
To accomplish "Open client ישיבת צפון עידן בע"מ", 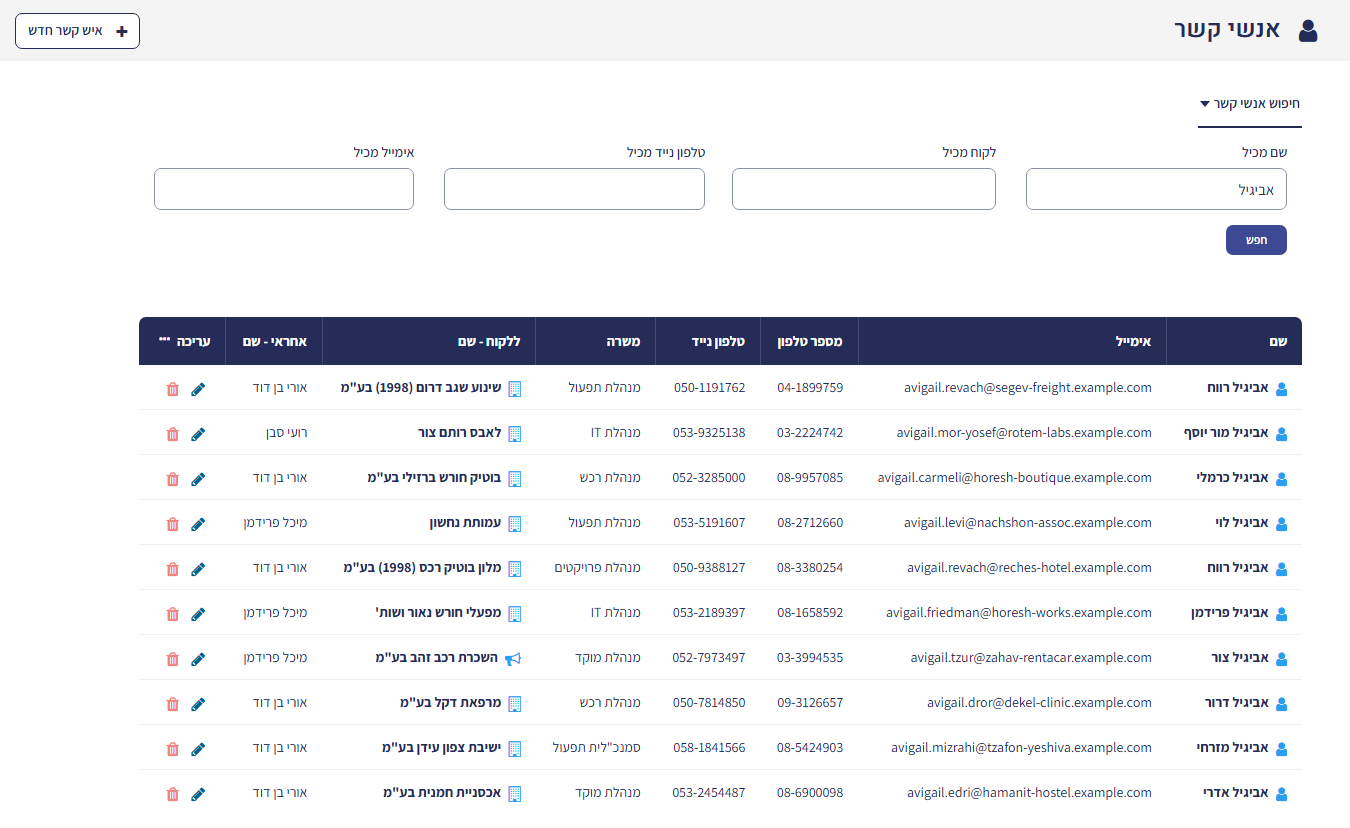I will (441, 748).
